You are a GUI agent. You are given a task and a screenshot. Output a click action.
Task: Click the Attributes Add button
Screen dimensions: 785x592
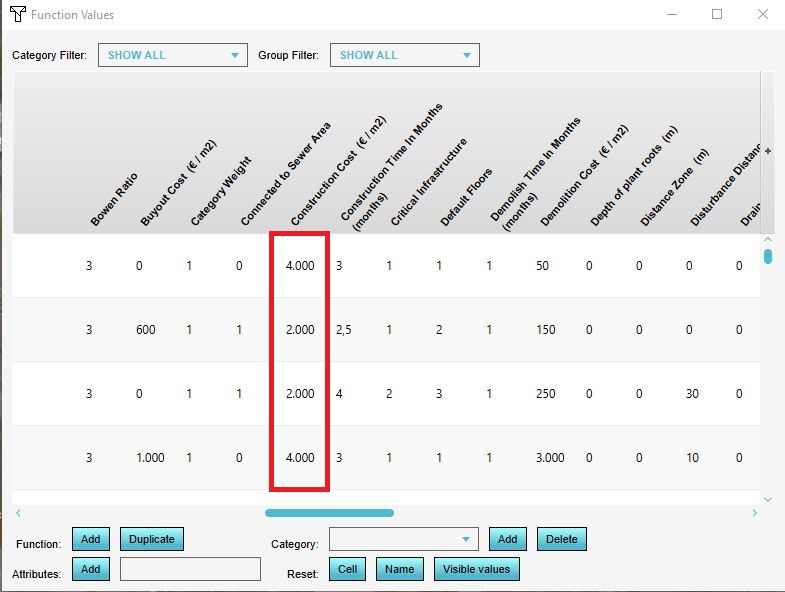coord(91,569)
